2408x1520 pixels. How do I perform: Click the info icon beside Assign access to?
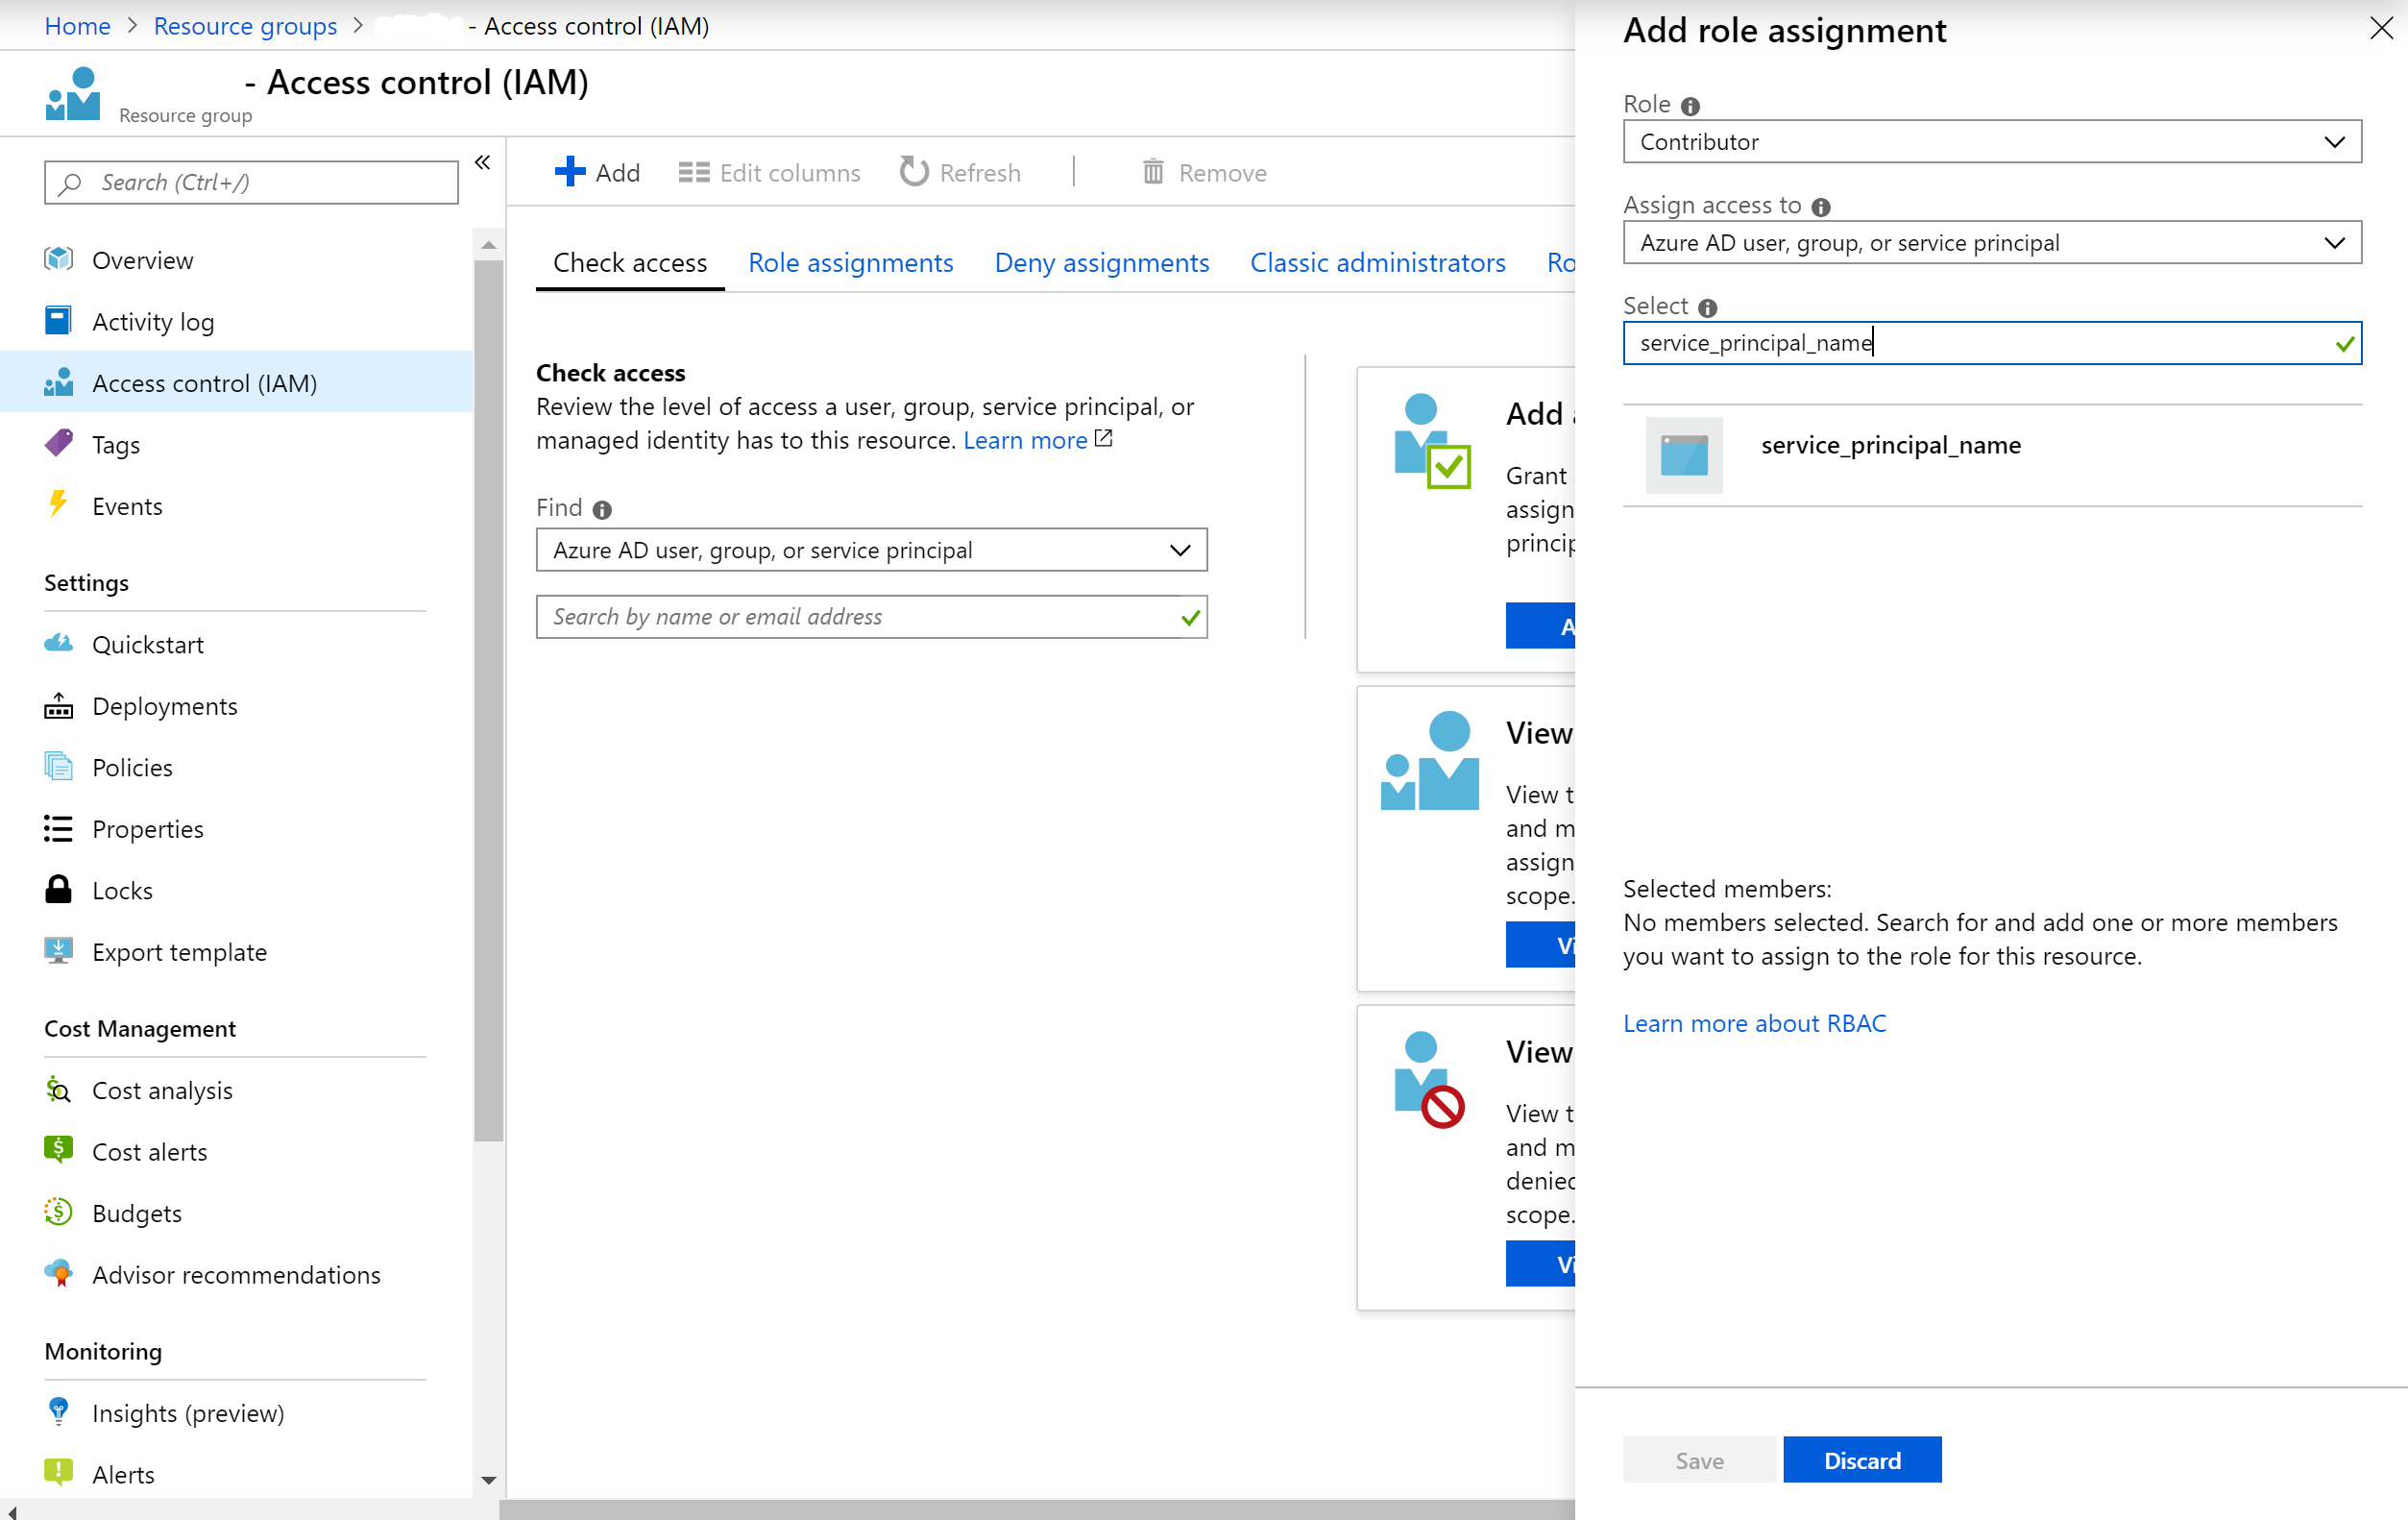1821,207
